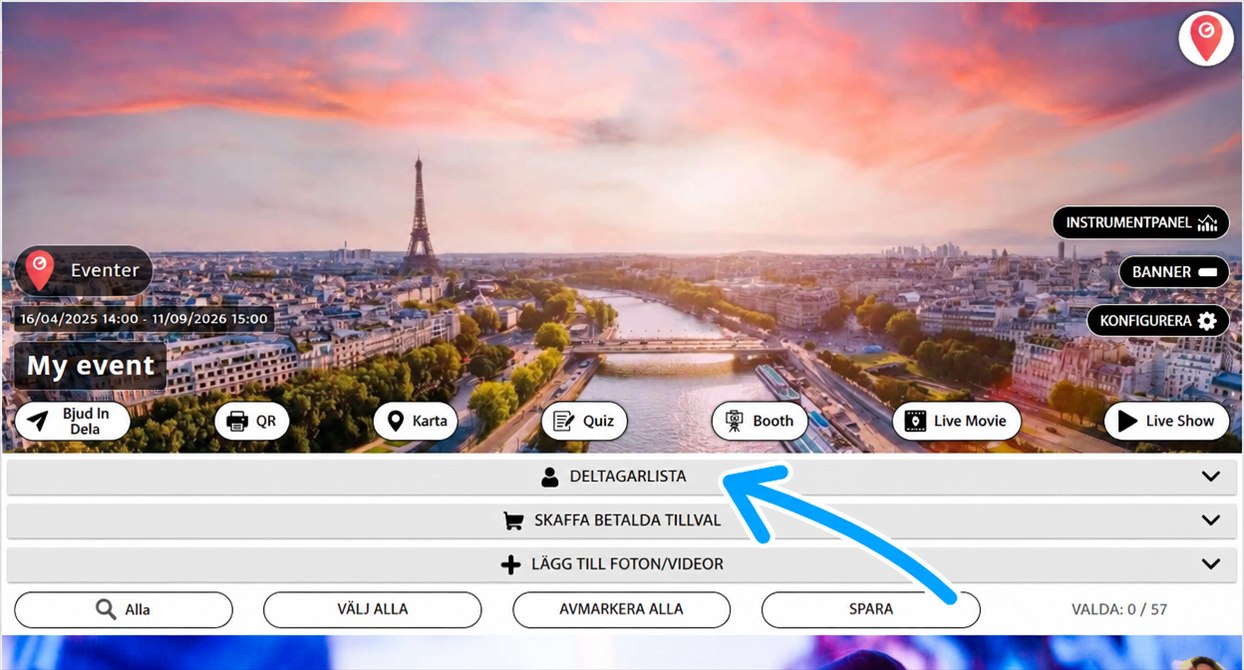1244x670 pixels.
Task: Click Avmarkera Alla to deselect
Action: coord(622,609)
